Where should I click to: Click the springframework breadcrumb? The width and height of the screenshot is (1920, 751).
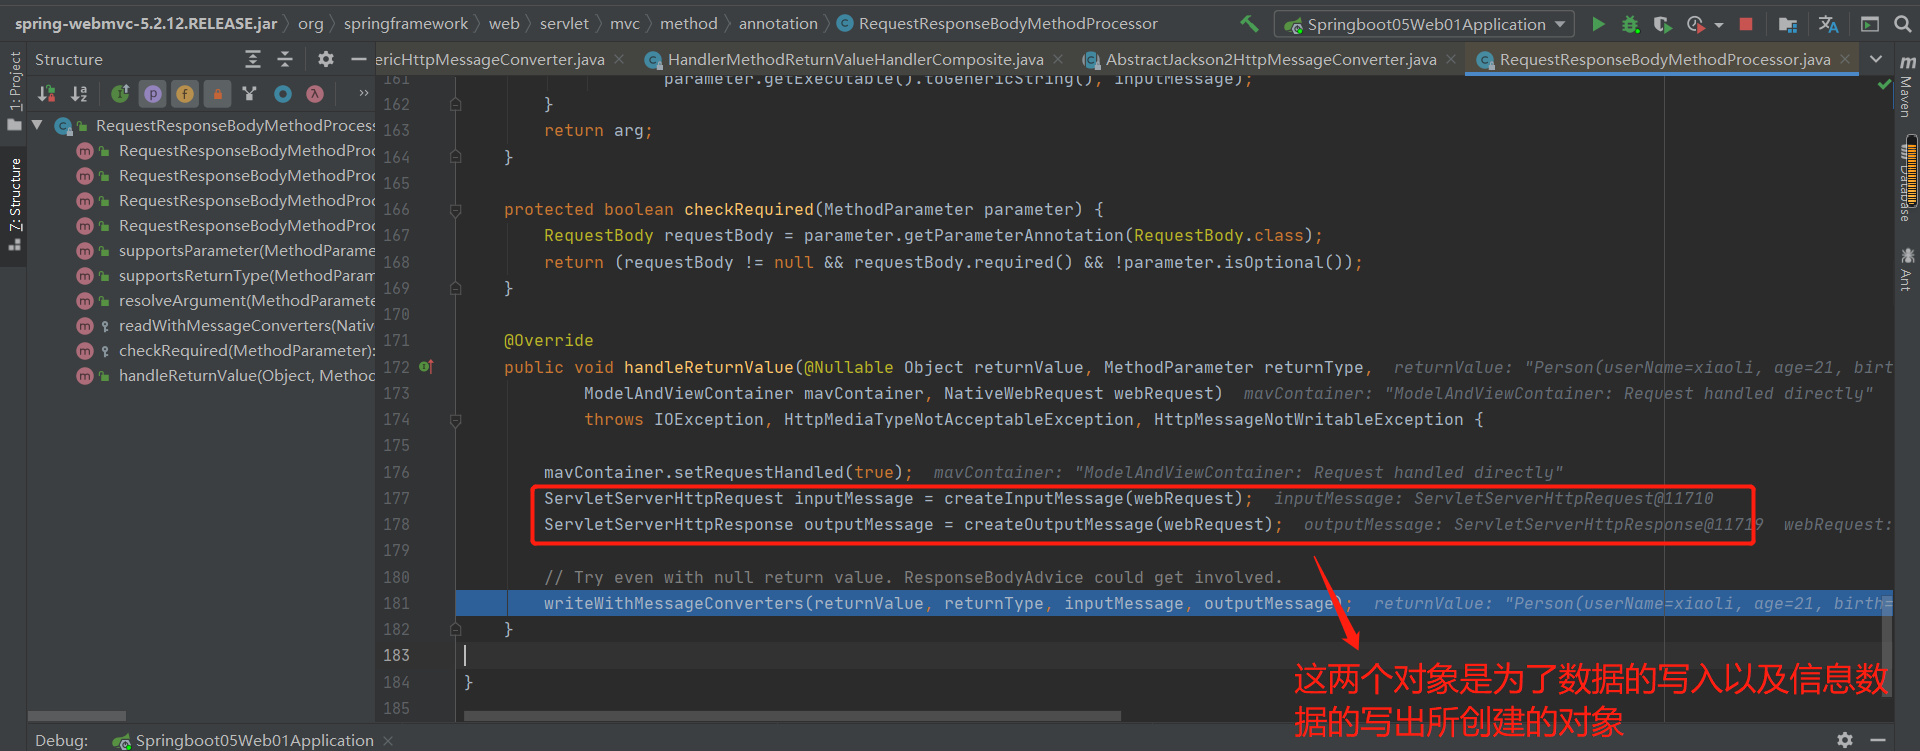pyautogui.click(x=406, y=24)
